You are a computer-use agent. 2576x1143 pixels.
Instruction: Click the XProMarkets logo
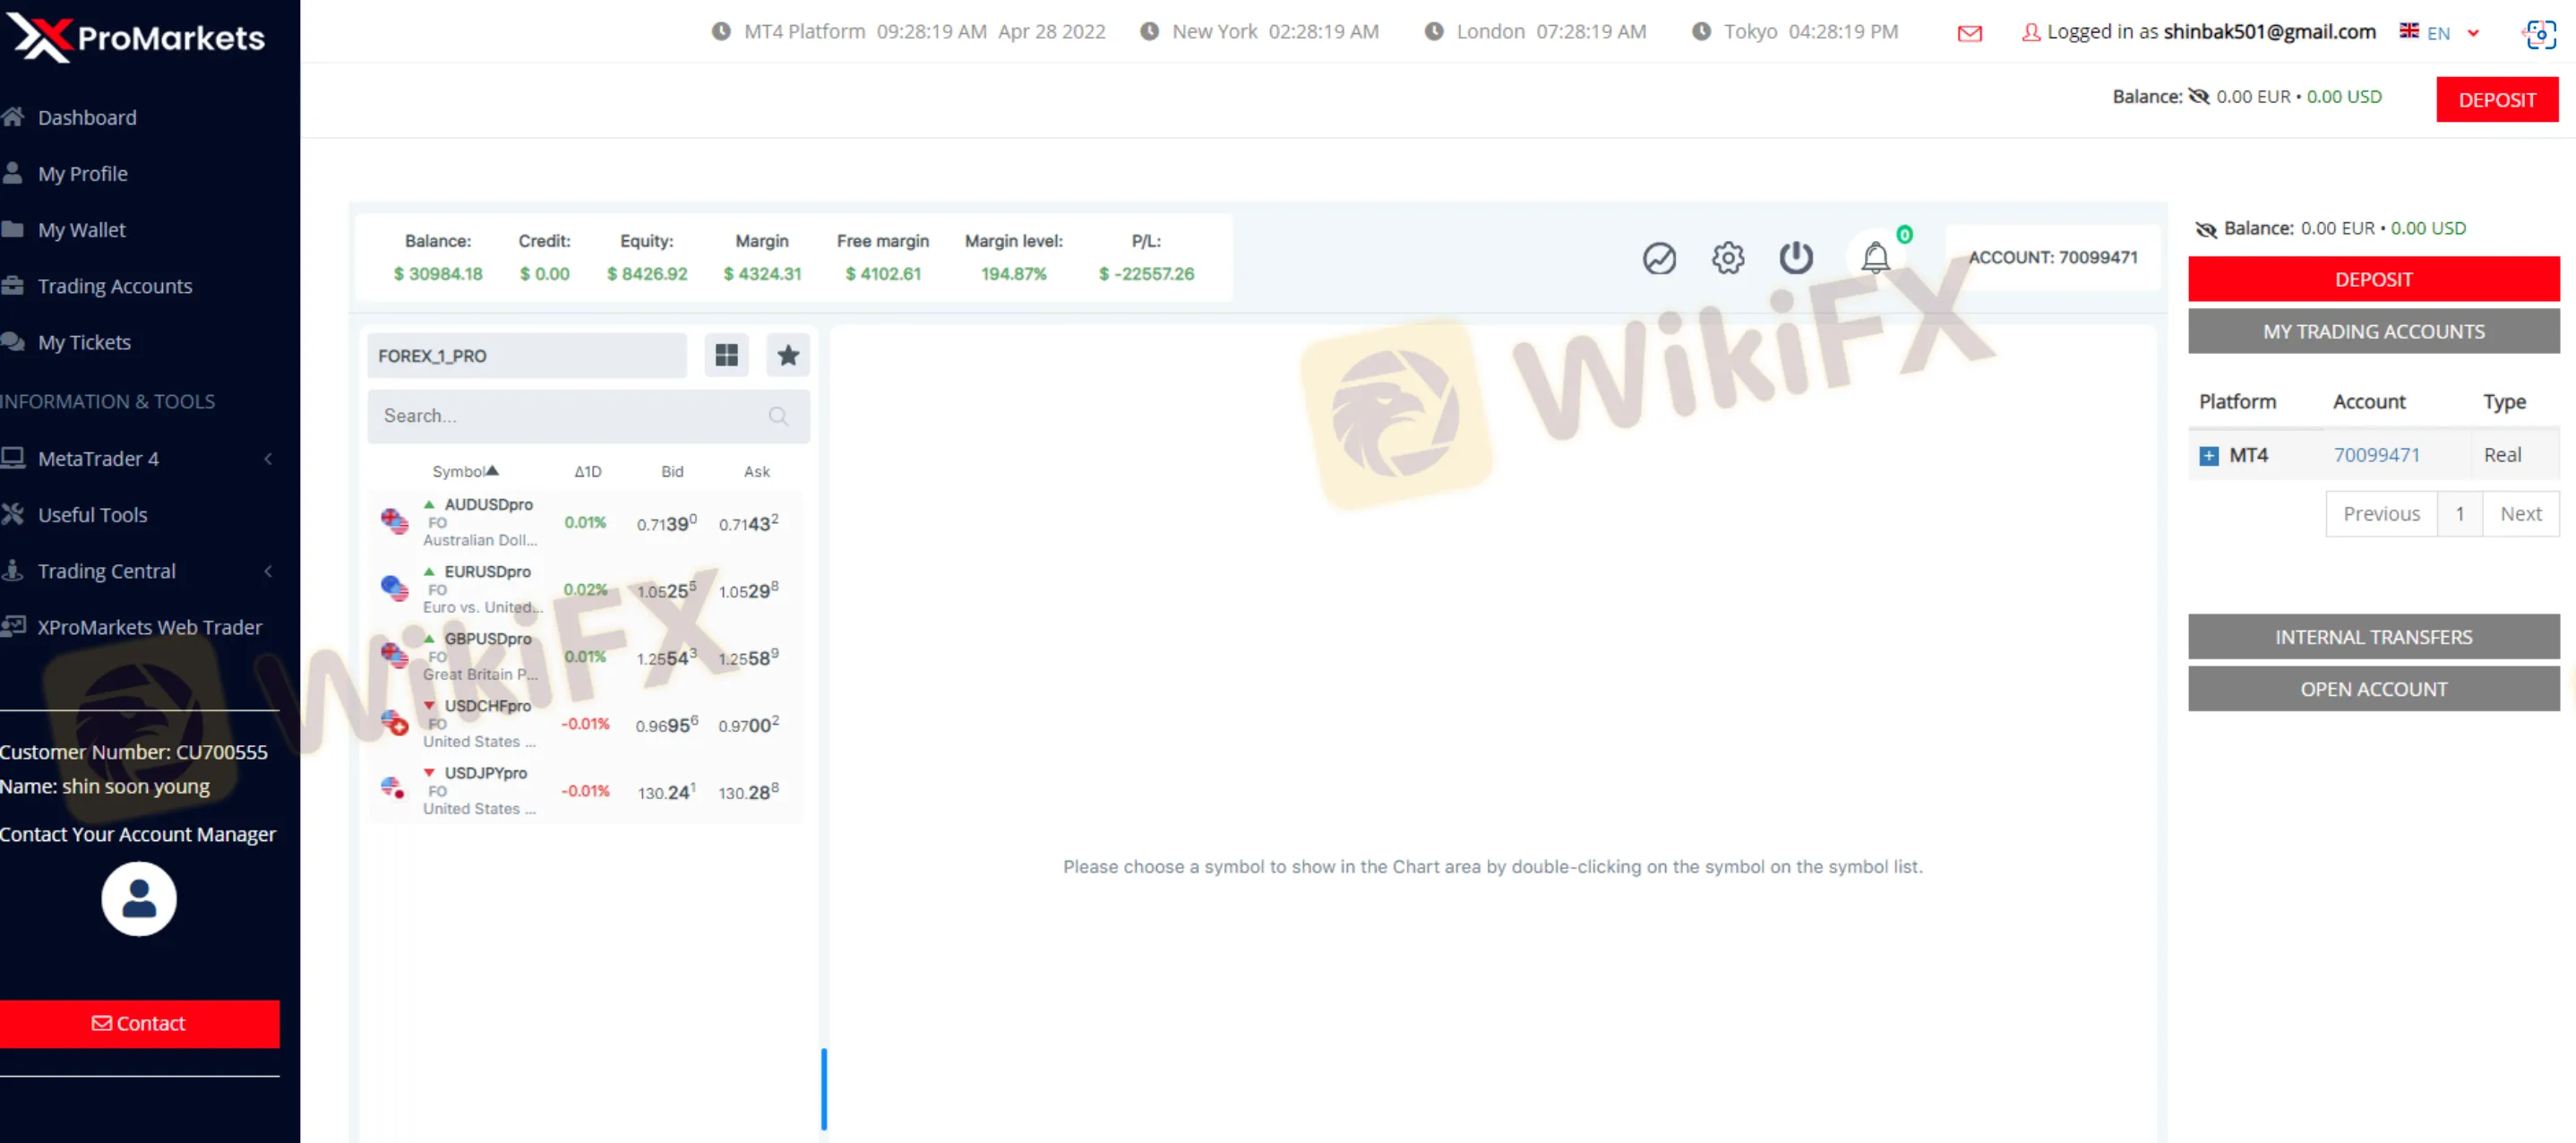138,38
